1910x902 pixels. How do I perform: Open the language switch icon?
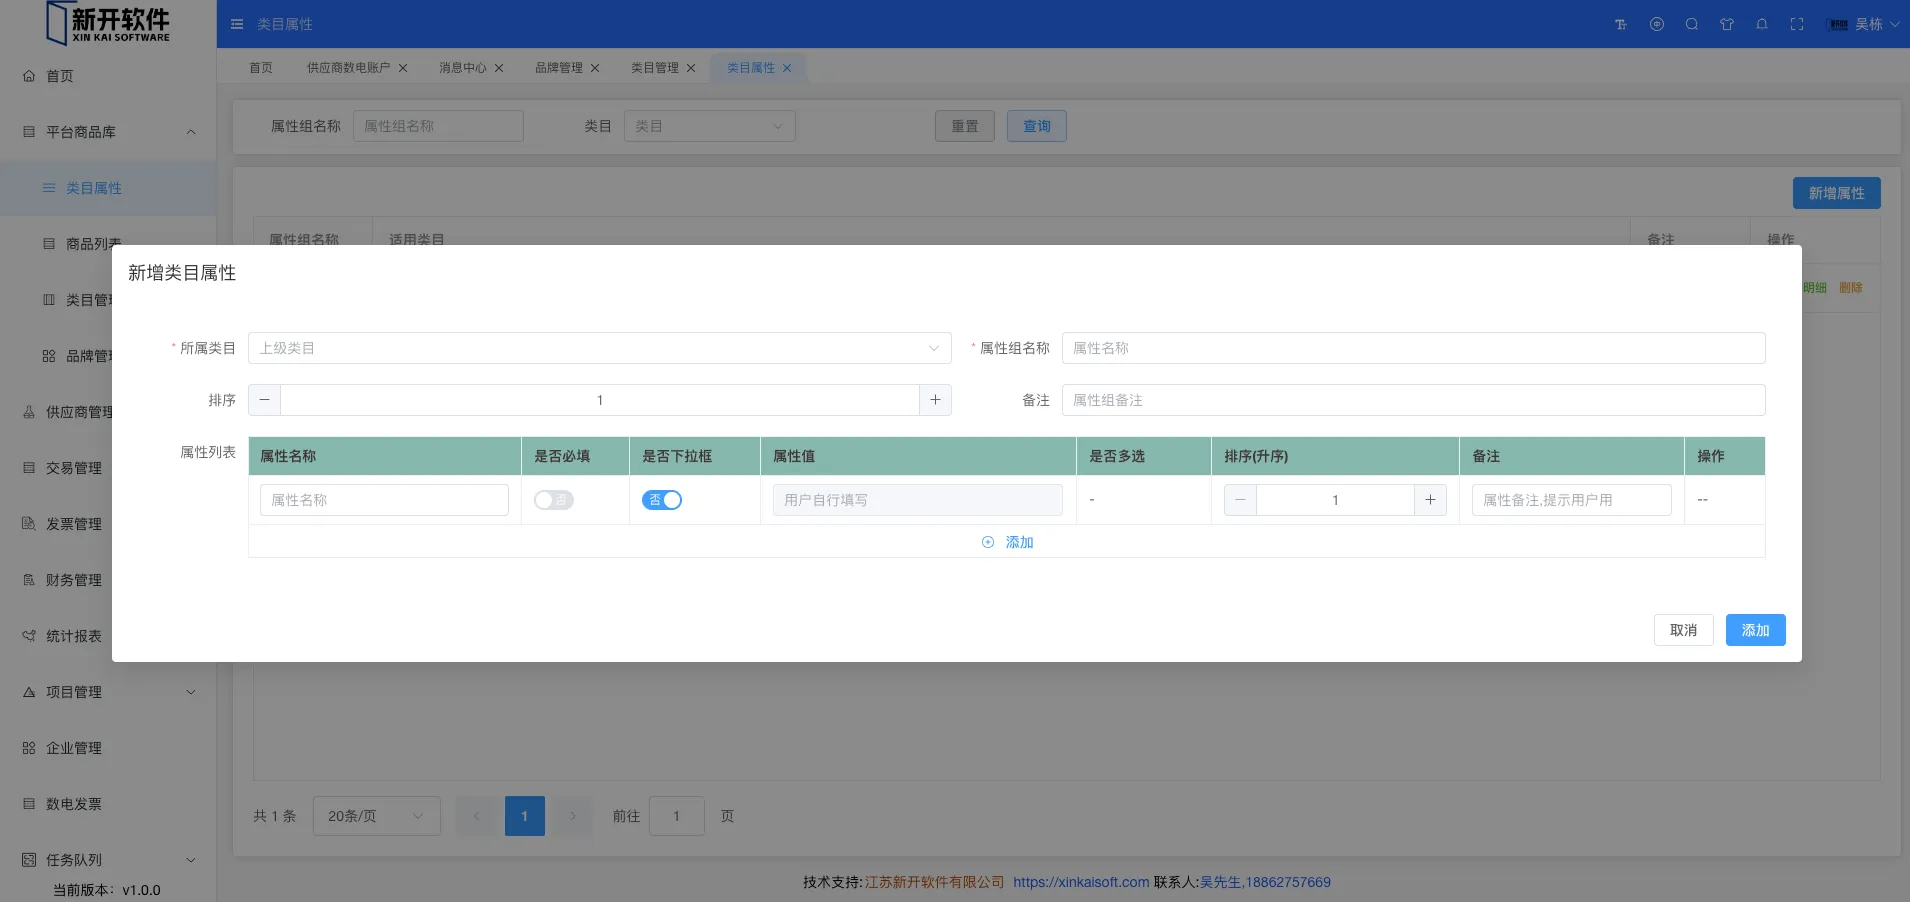(1657, 24)
